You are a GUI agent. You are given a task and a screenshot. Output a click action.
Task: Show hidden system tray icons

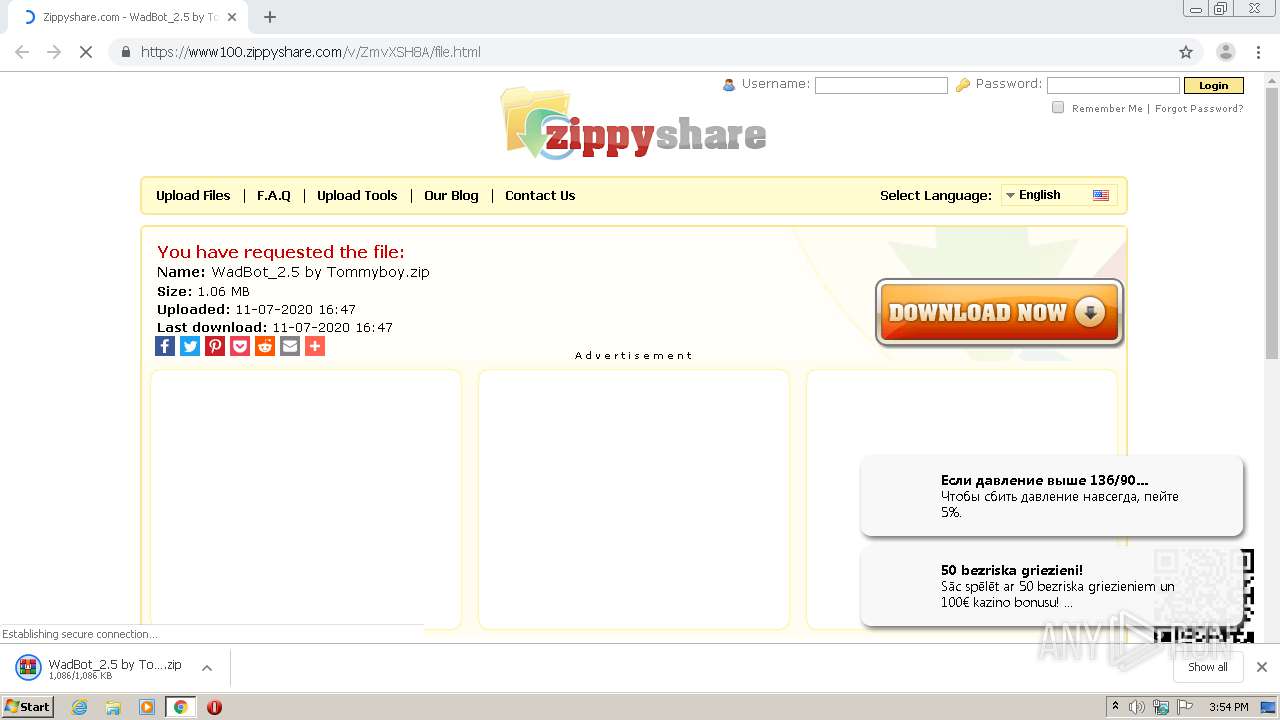tap(1115, 707)
